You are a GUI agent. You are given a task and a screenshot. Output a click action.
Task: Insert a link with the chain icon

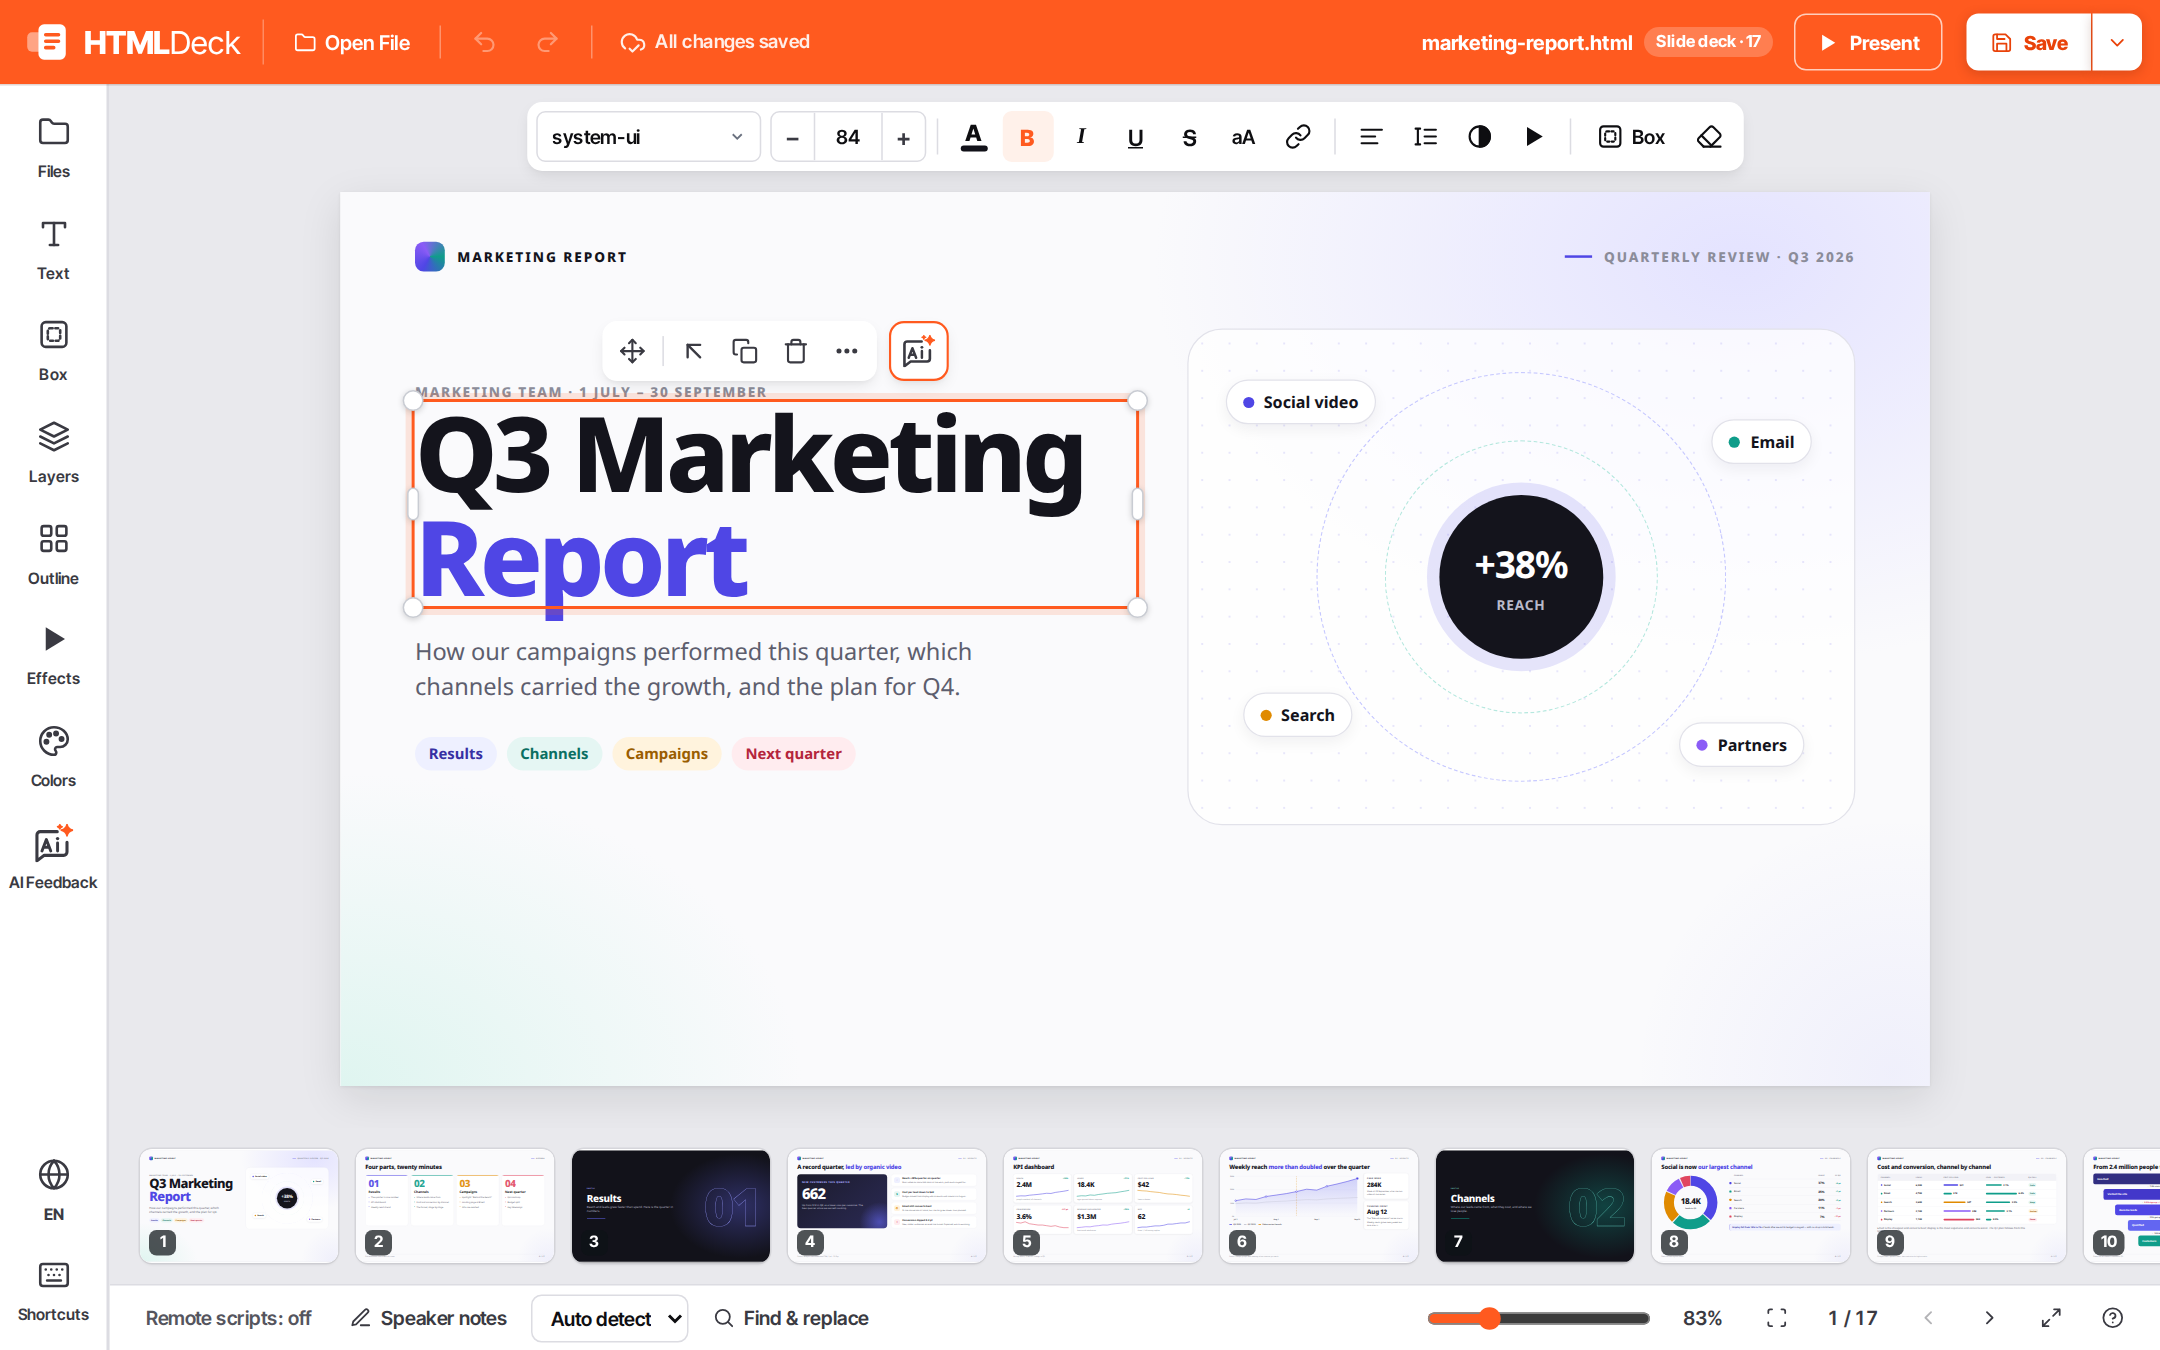[1297, 137]
